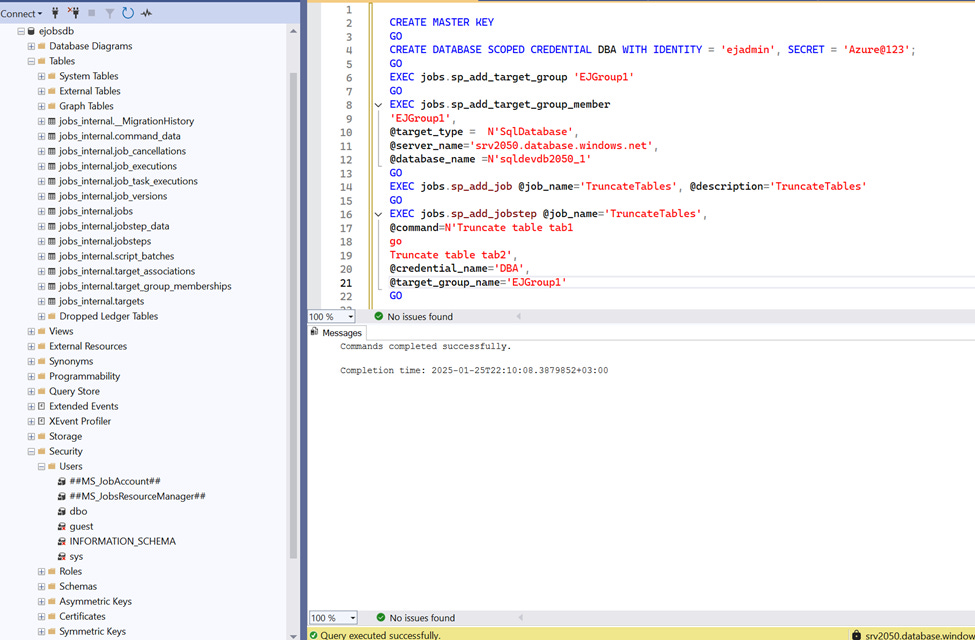Collapse the ejobsdb database node

(x=21, y=31)
